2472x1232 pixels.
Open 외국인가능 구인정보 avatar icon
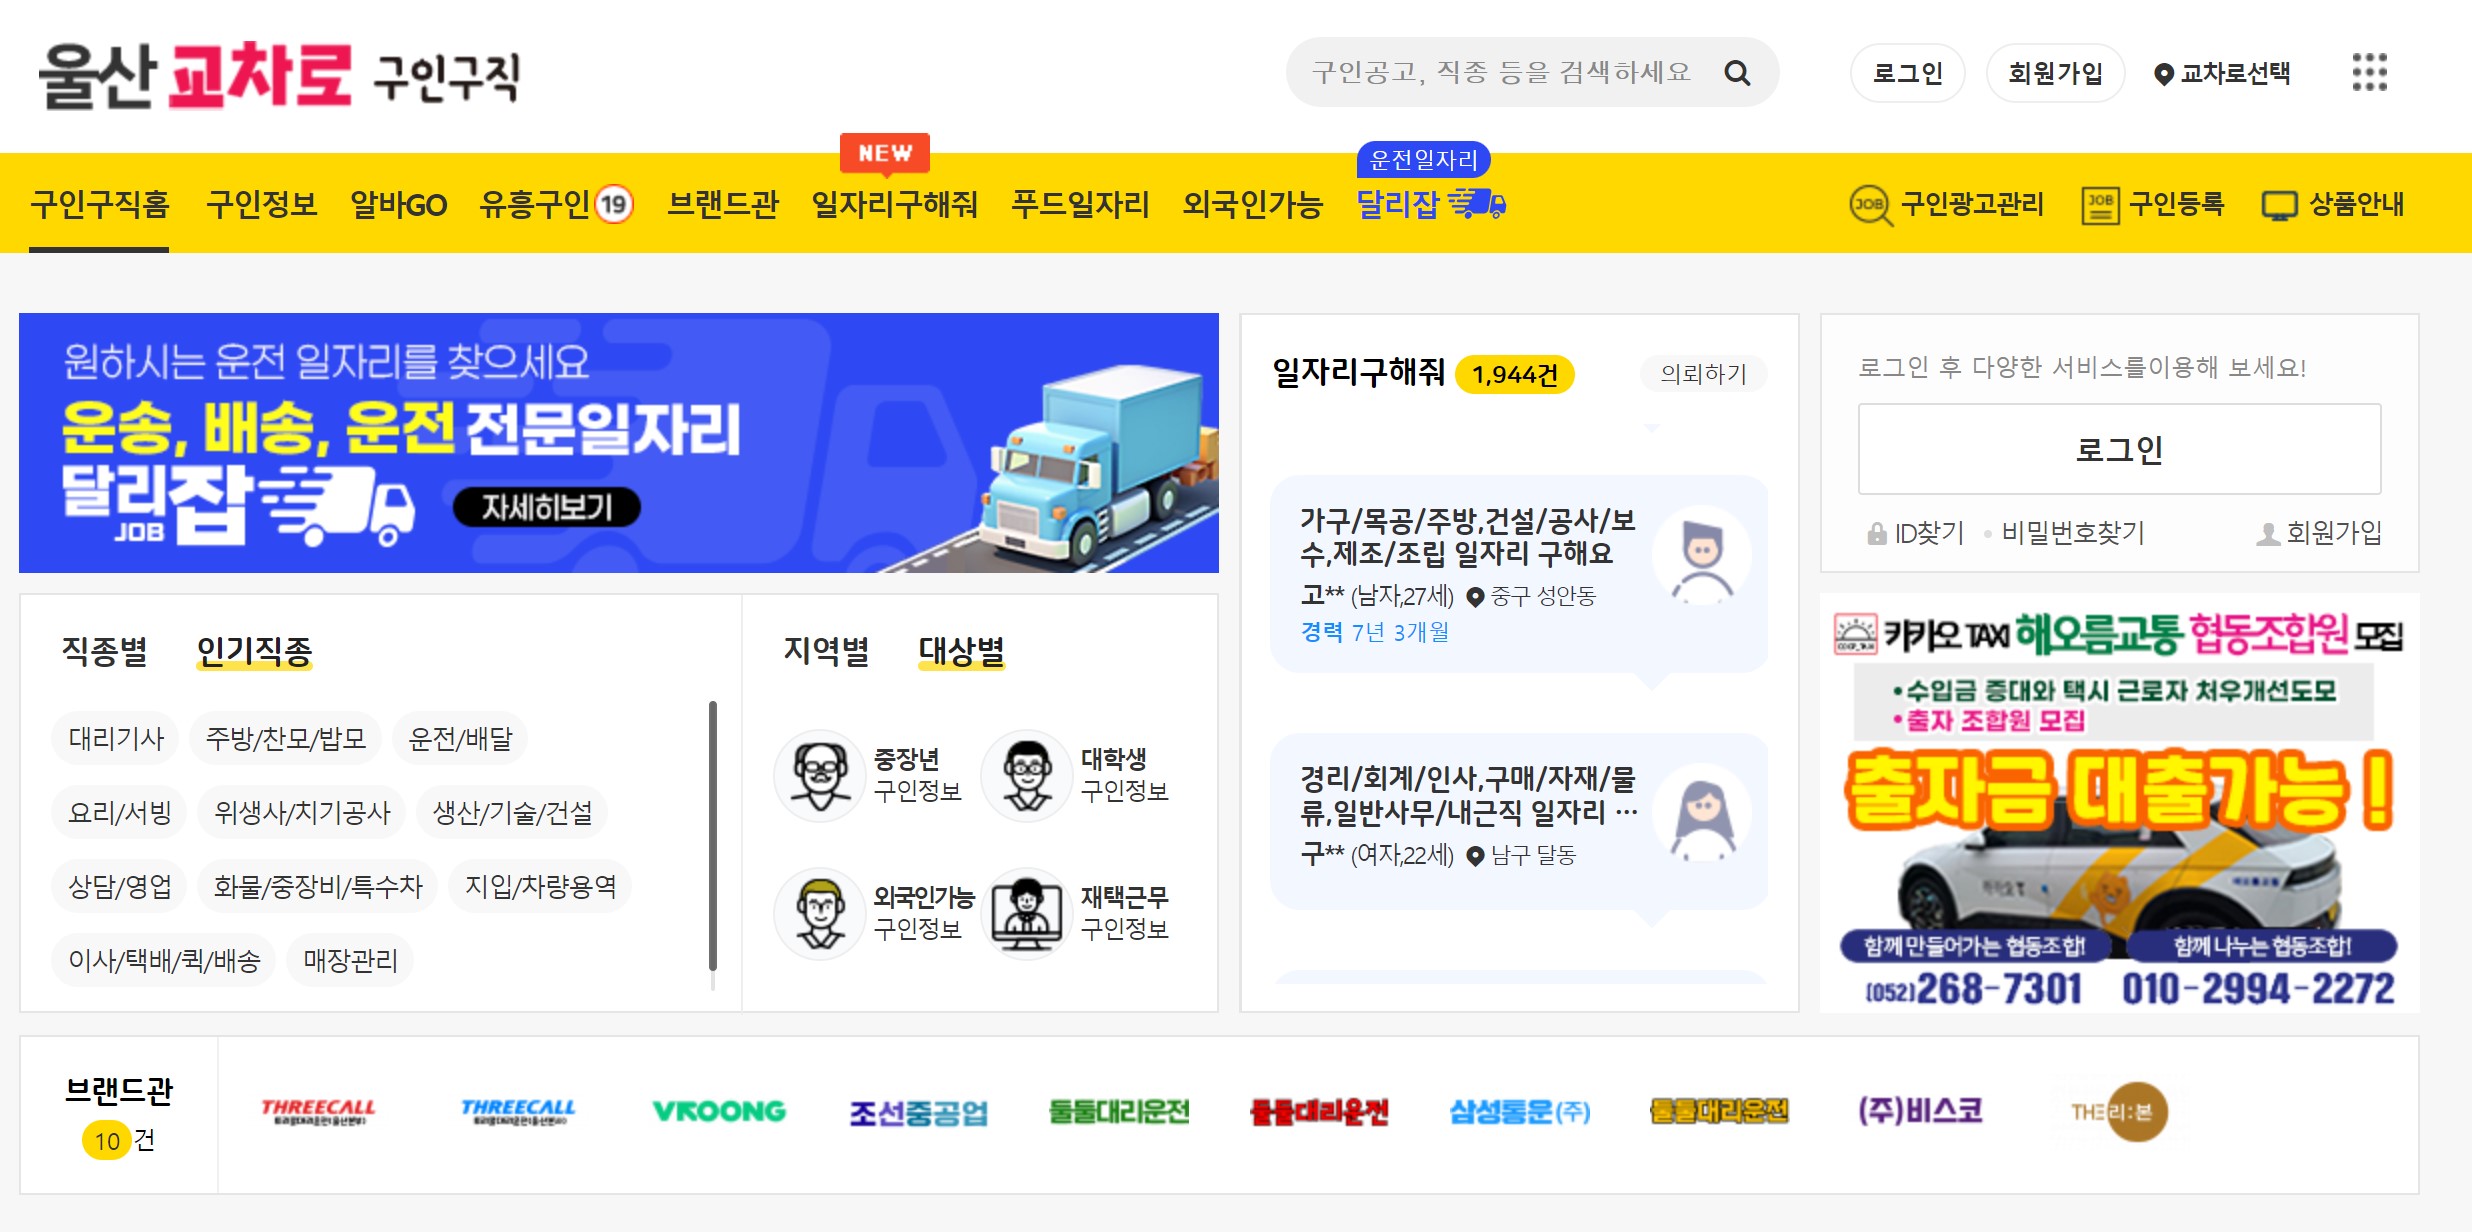tap(820, 913)
